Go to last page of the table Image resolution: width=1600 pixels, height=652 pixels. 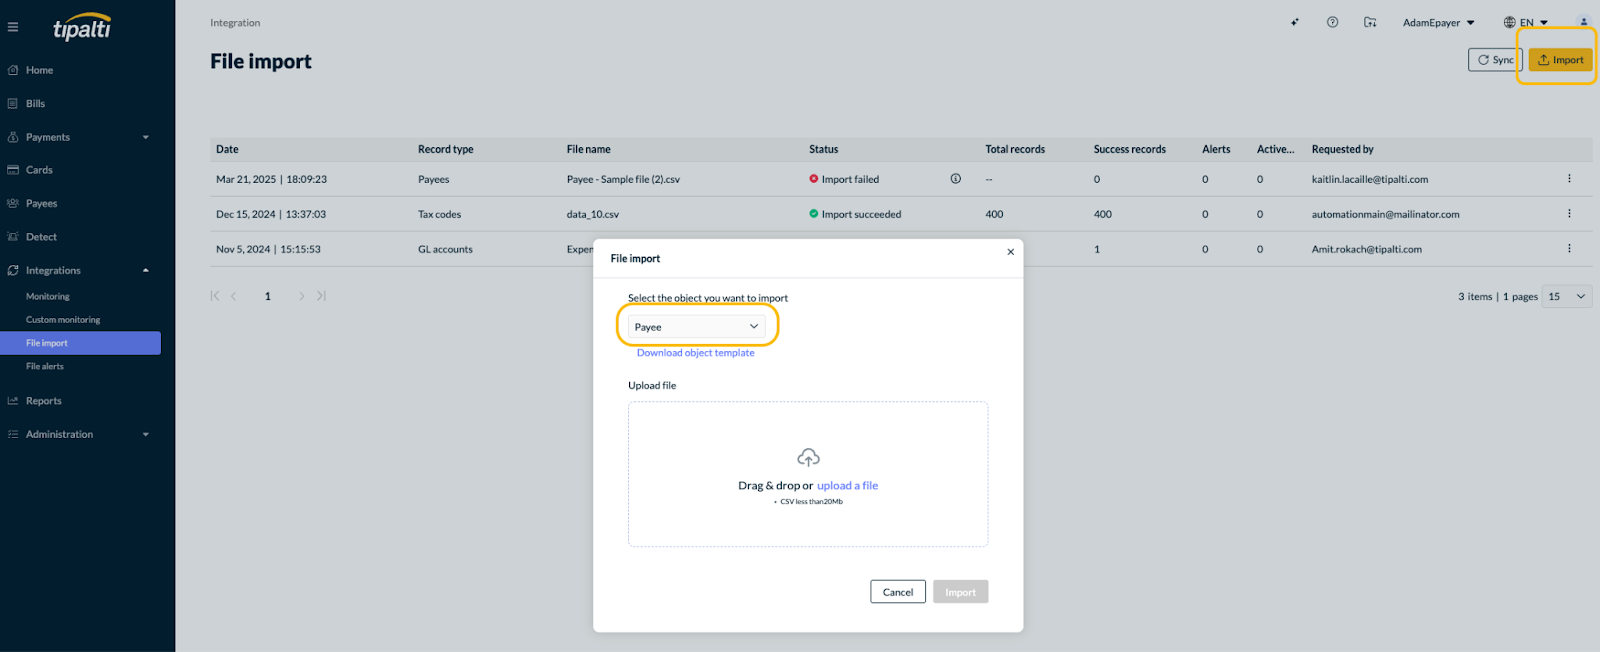pos(321,296)
